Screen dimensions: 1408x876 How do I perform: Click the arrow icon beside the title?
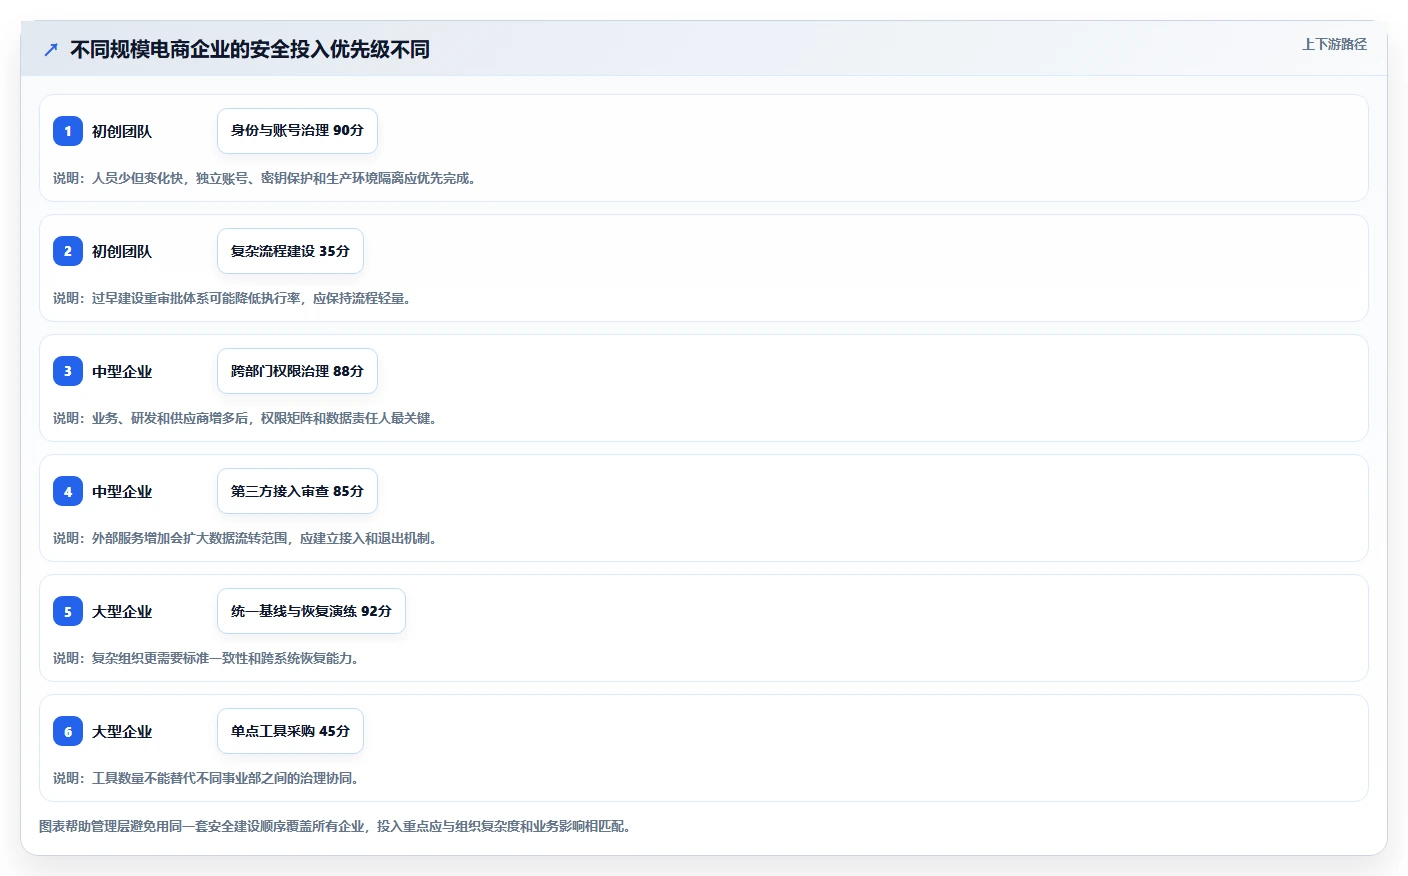pos(51,49)
